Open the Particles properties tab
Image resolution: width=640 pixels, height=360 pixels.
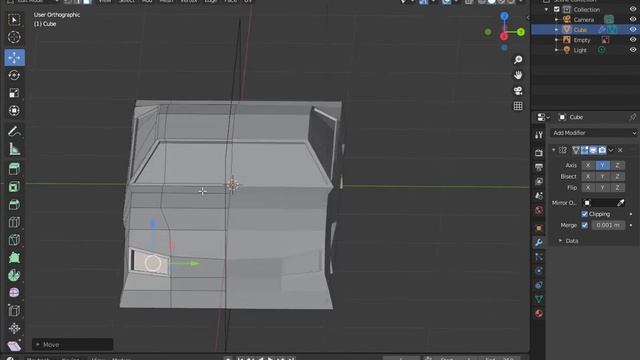pyautogui.click(x=539, y=256)
